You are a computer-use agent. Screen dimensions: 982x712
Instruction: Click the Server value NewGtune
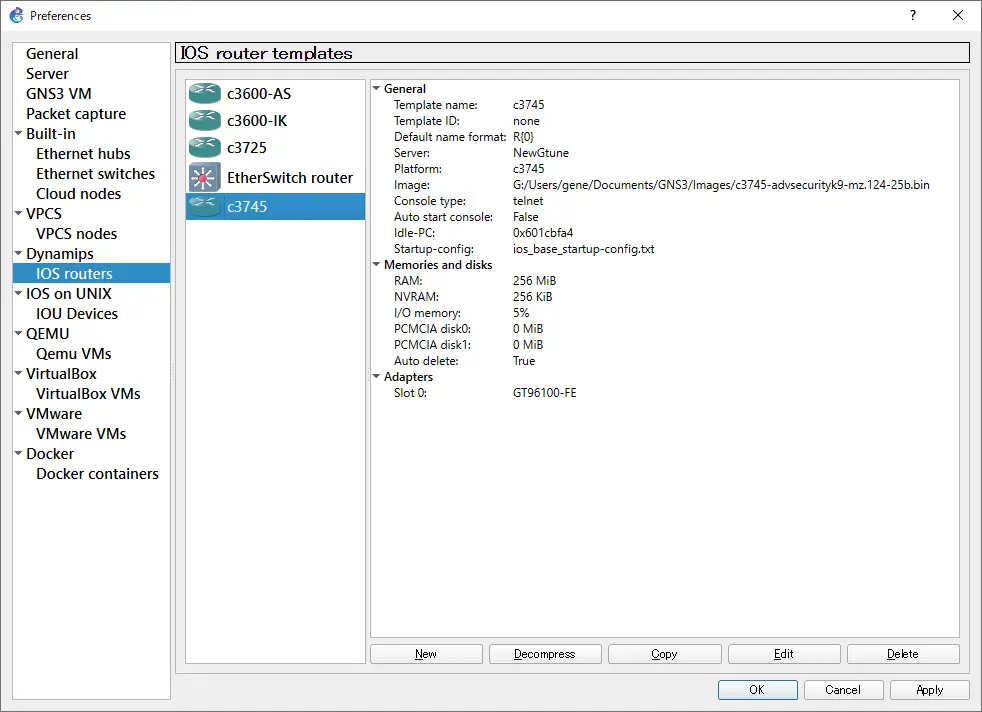point(540,153)
